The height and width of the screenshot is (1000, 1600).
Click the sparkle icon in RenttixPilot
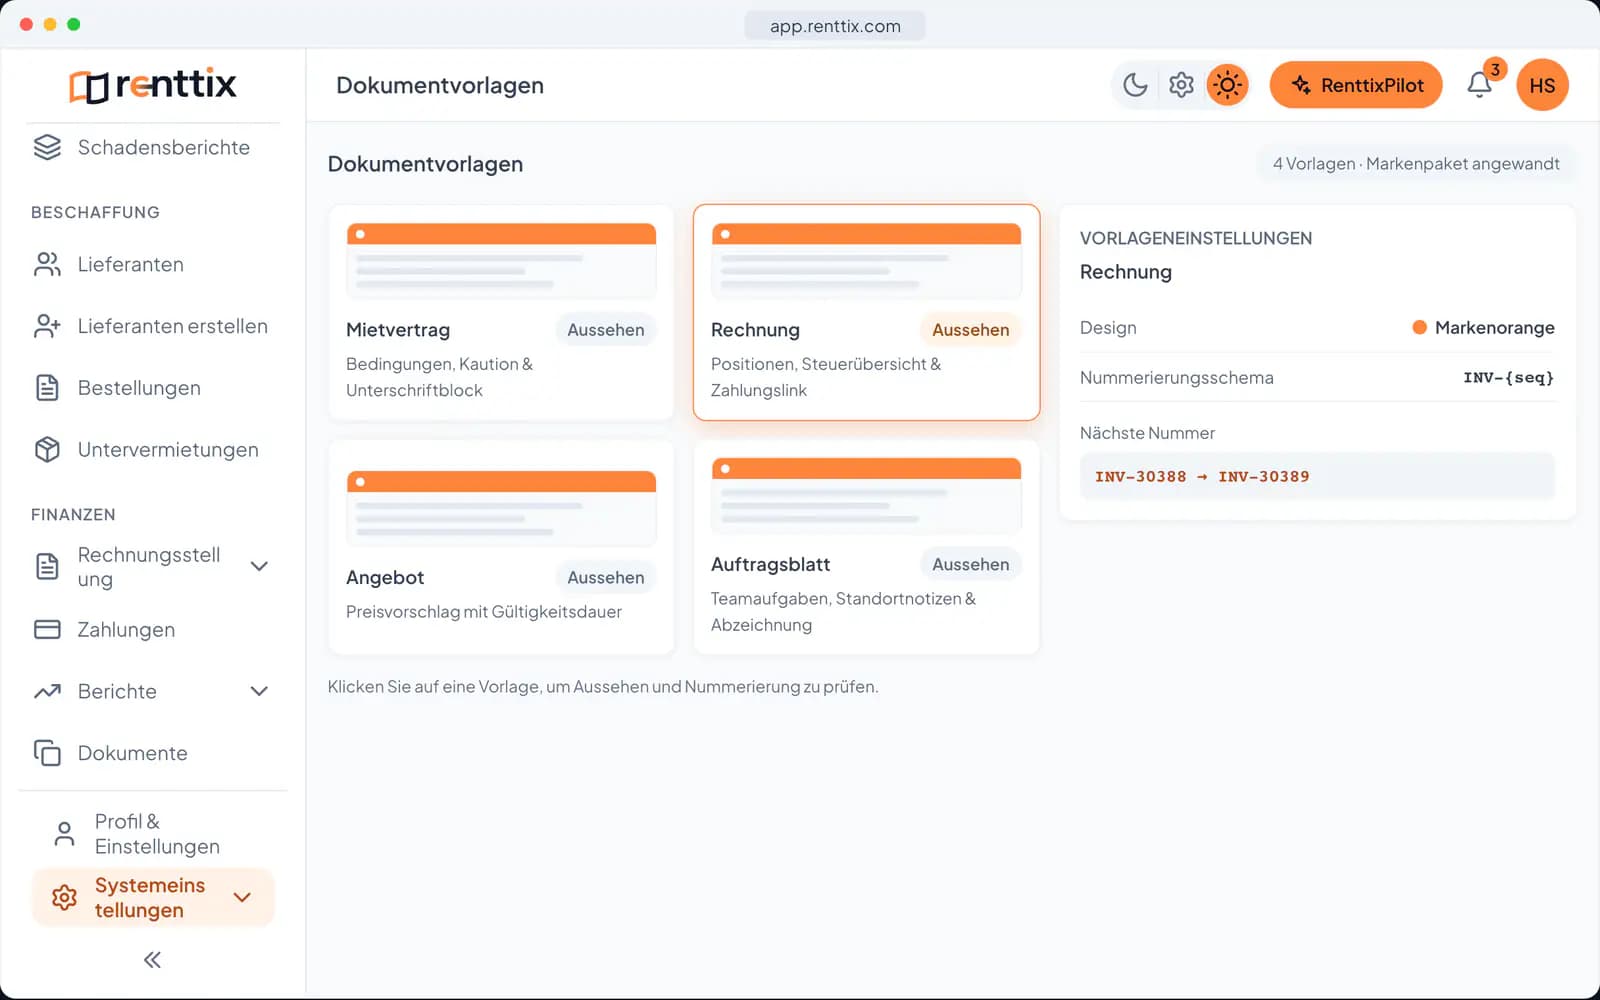[x=1301, y=85]
